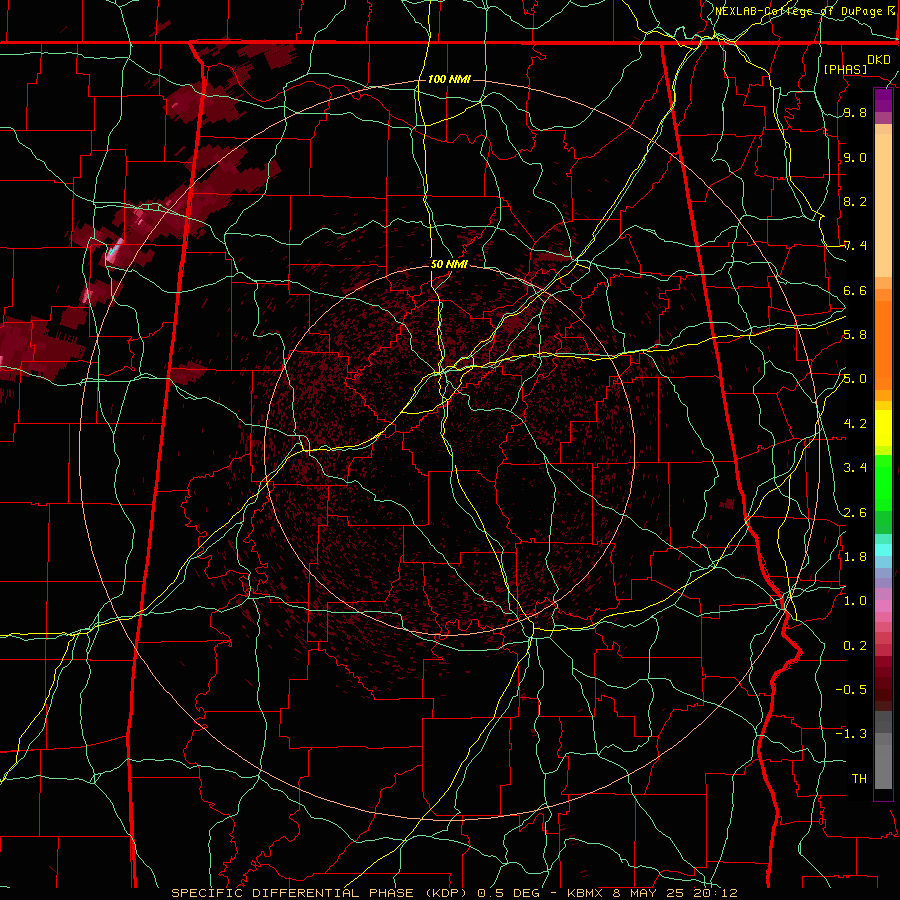Click the '100 NMI' range ring label
The width and height of the screenshot is (900, 900).
point(449,79)
